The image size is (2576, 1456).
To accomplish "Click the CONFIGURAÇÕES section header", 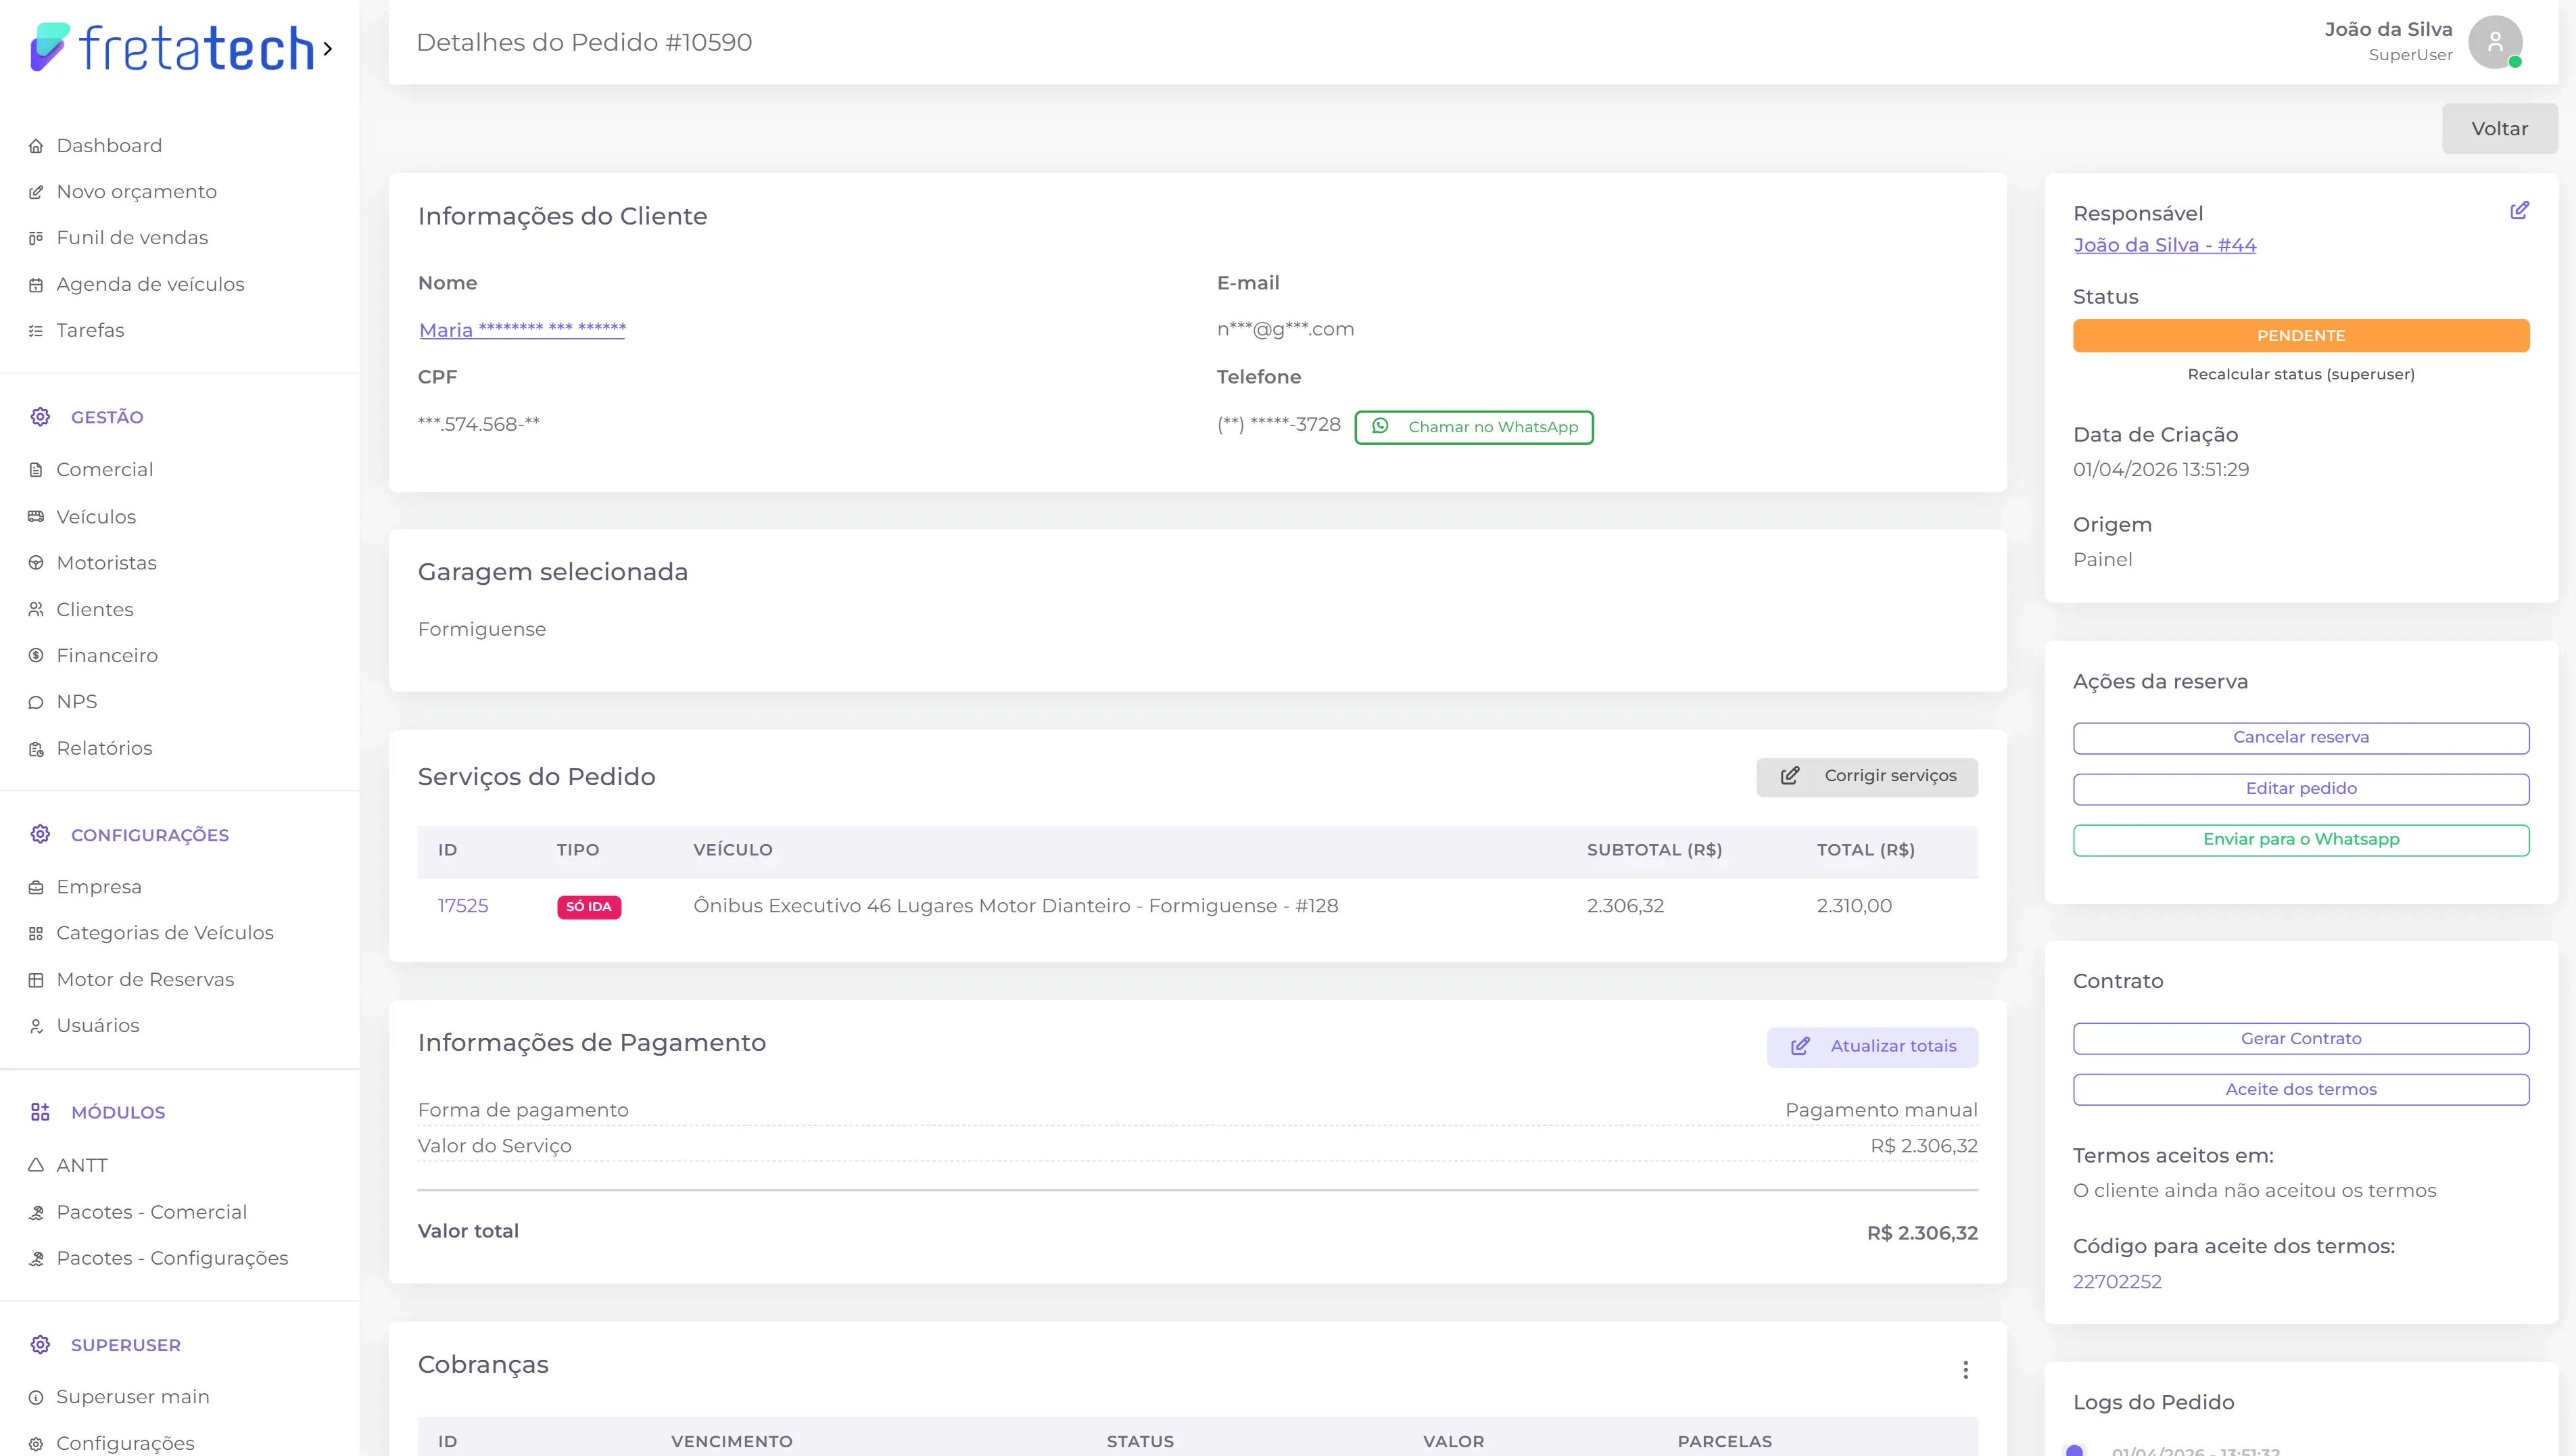I will [x=150, y=836].
